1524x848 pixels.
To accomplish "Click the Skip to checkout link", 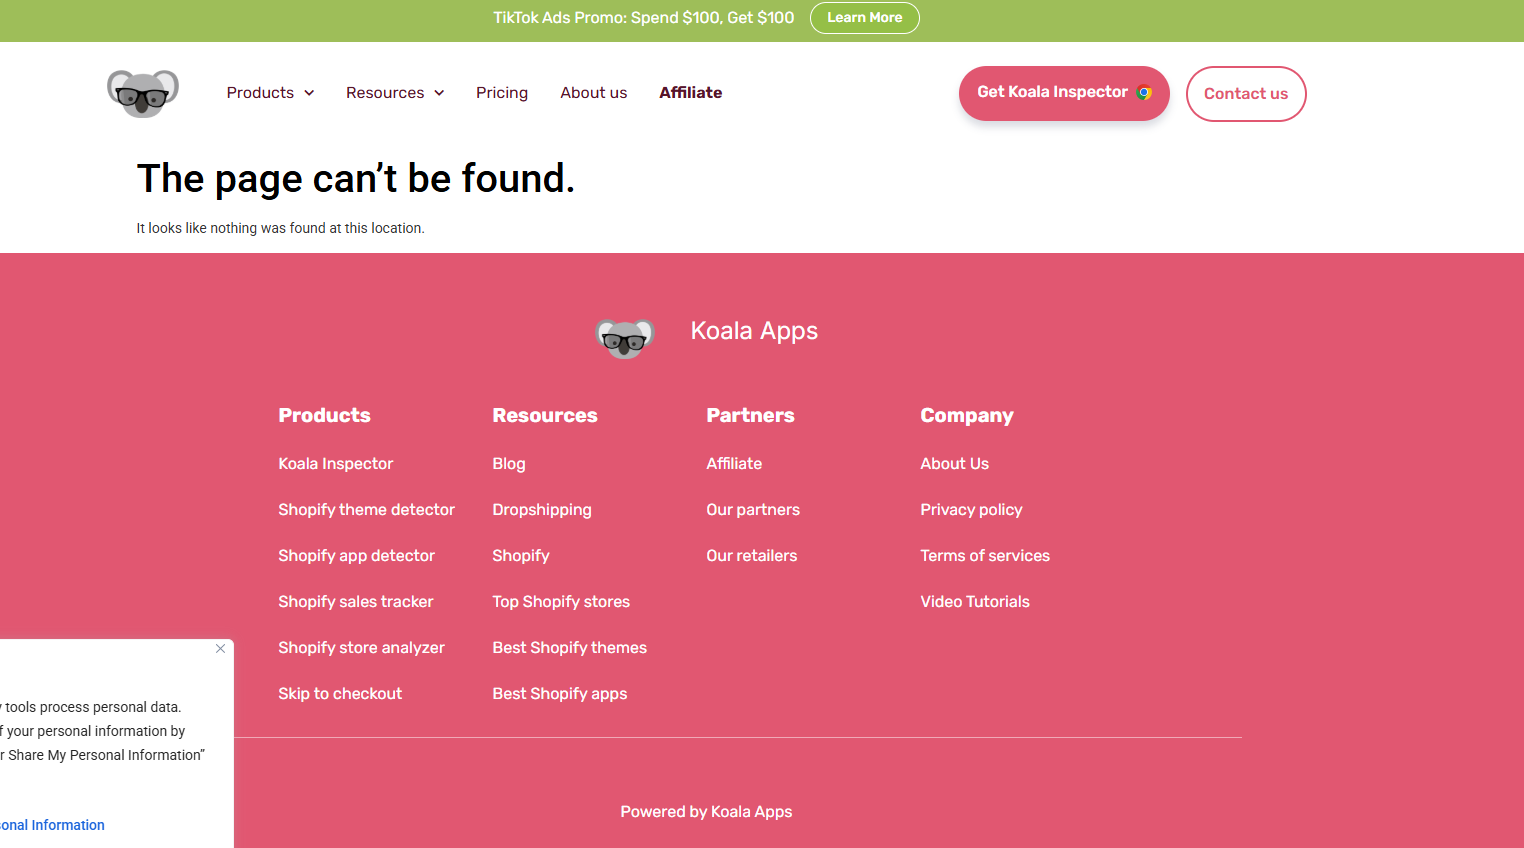I will click(340, 694).
